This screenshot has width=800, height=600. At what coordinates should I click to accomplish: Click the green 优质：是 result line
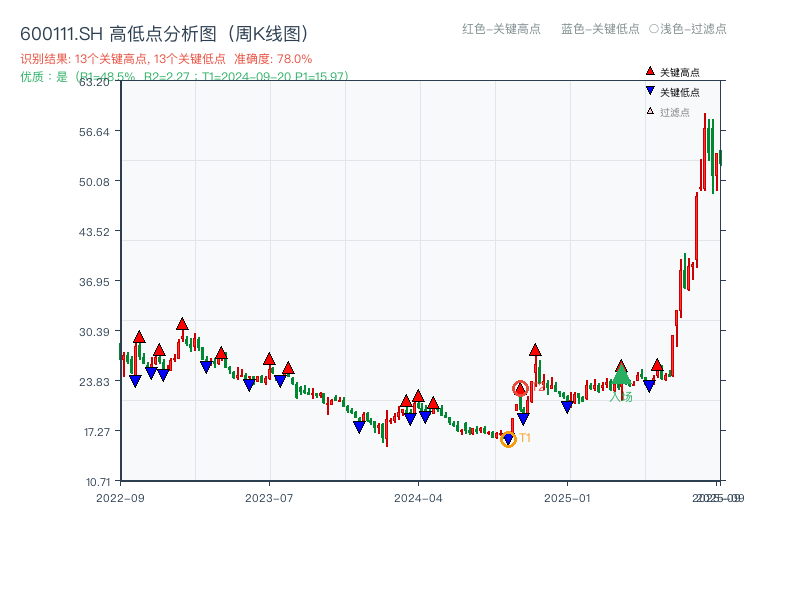[x=184, y=77]
